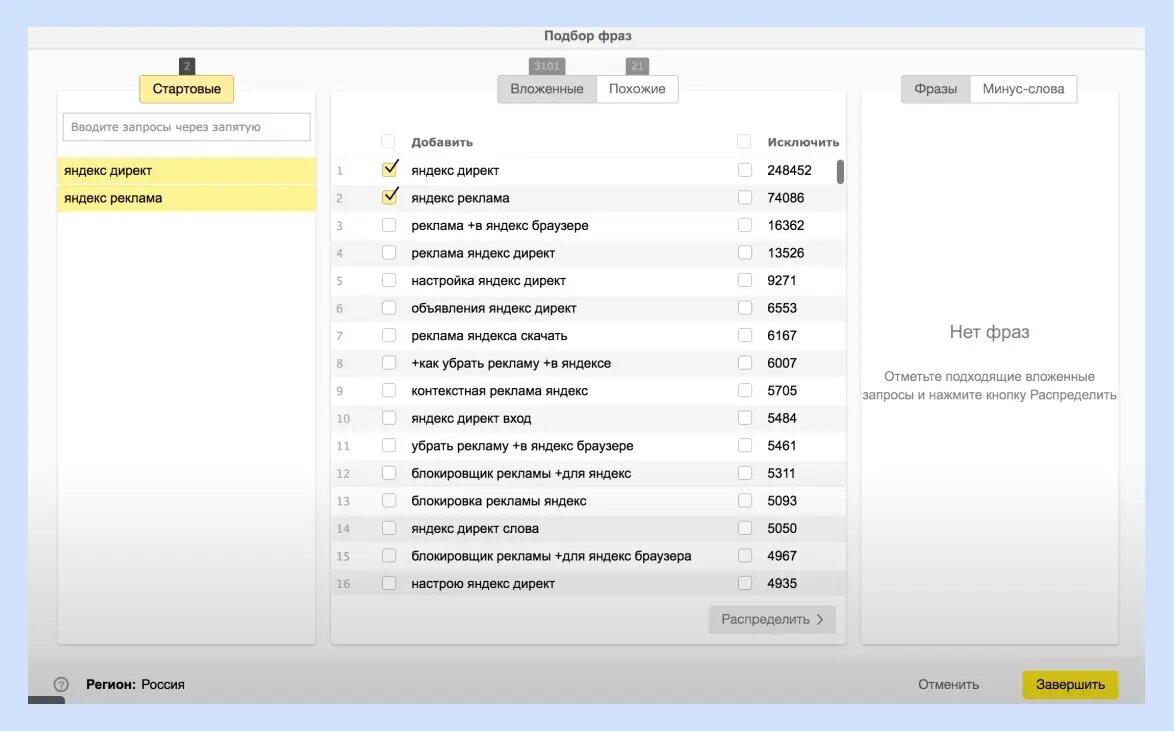Tick exclude checkbox next to 16362
Image resolution: width=1174 pixels, height=731 pixels.
pos(745,225)
